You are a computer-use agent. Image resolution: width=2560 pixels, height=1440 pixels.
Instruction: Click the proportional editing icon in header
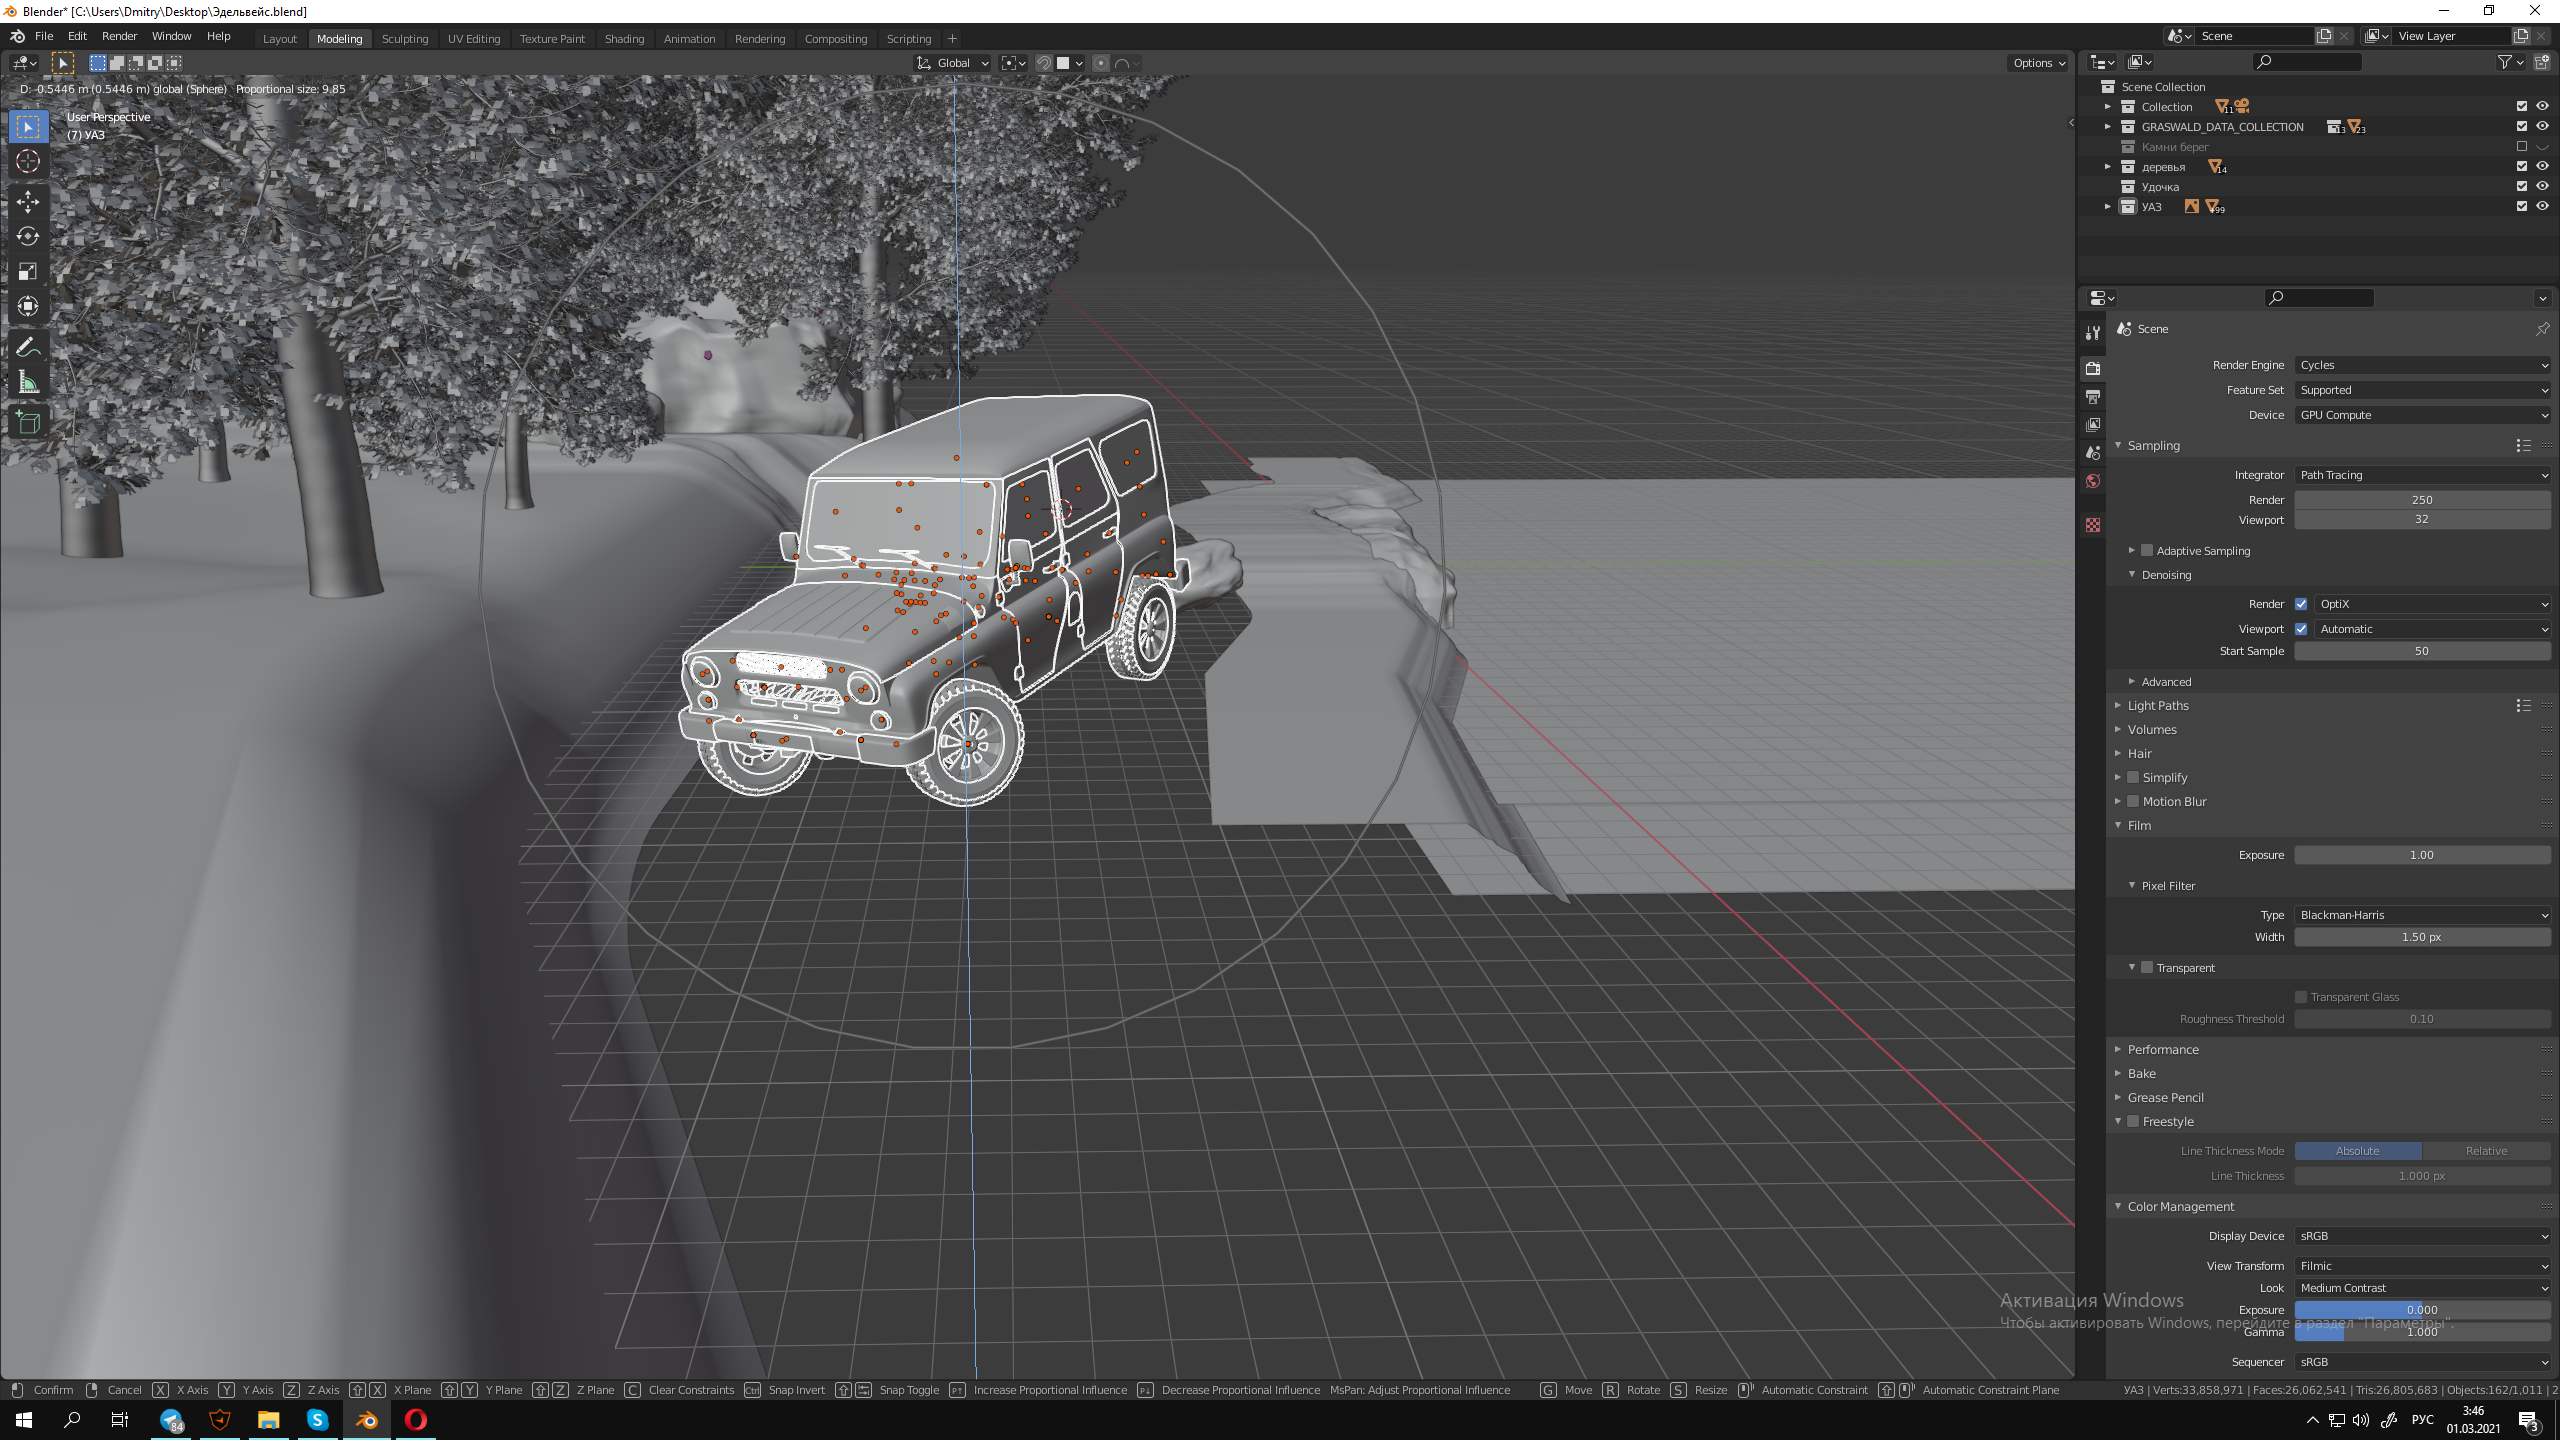(x=1101, y=63)
